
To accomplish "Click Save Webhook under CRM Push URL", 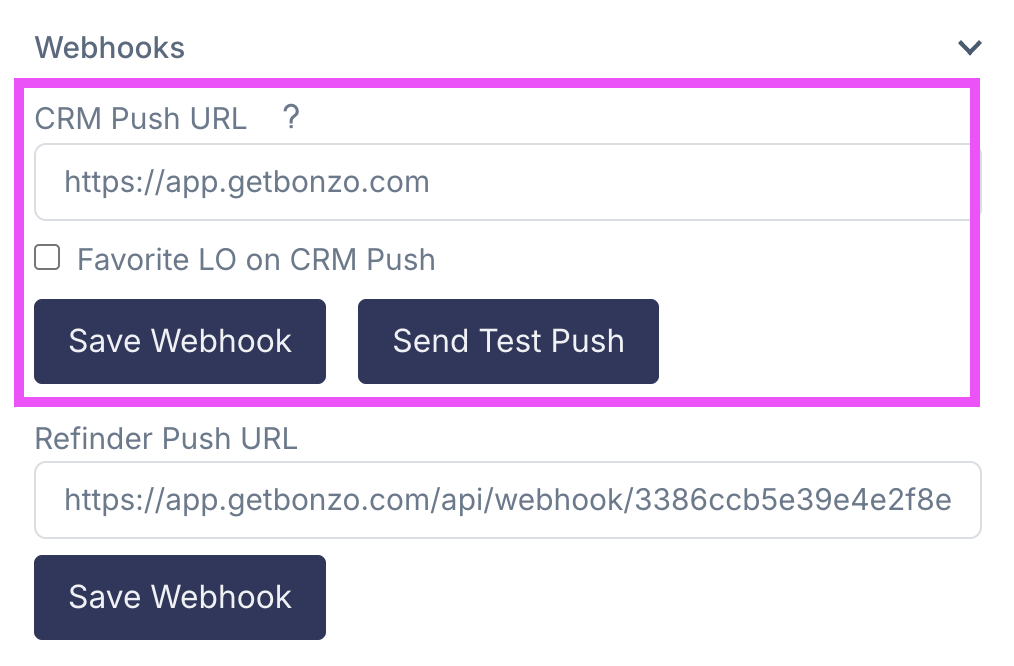I will point(180,341).
